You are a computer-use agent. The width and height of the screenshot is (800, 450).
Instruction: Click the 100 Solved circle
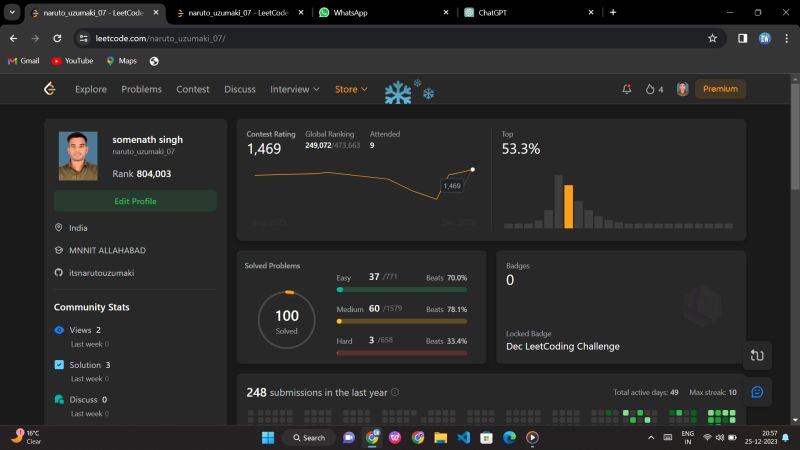(x=287, y=320)
